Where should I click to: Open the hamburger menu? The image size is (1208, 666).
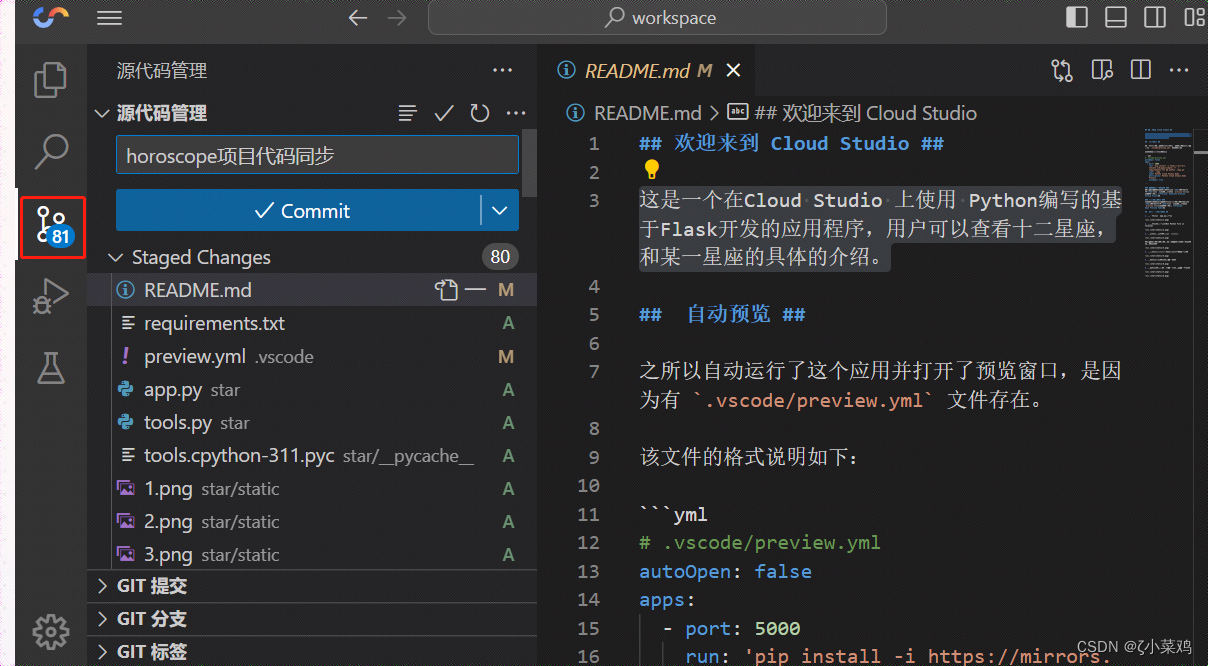click(109, 17)
